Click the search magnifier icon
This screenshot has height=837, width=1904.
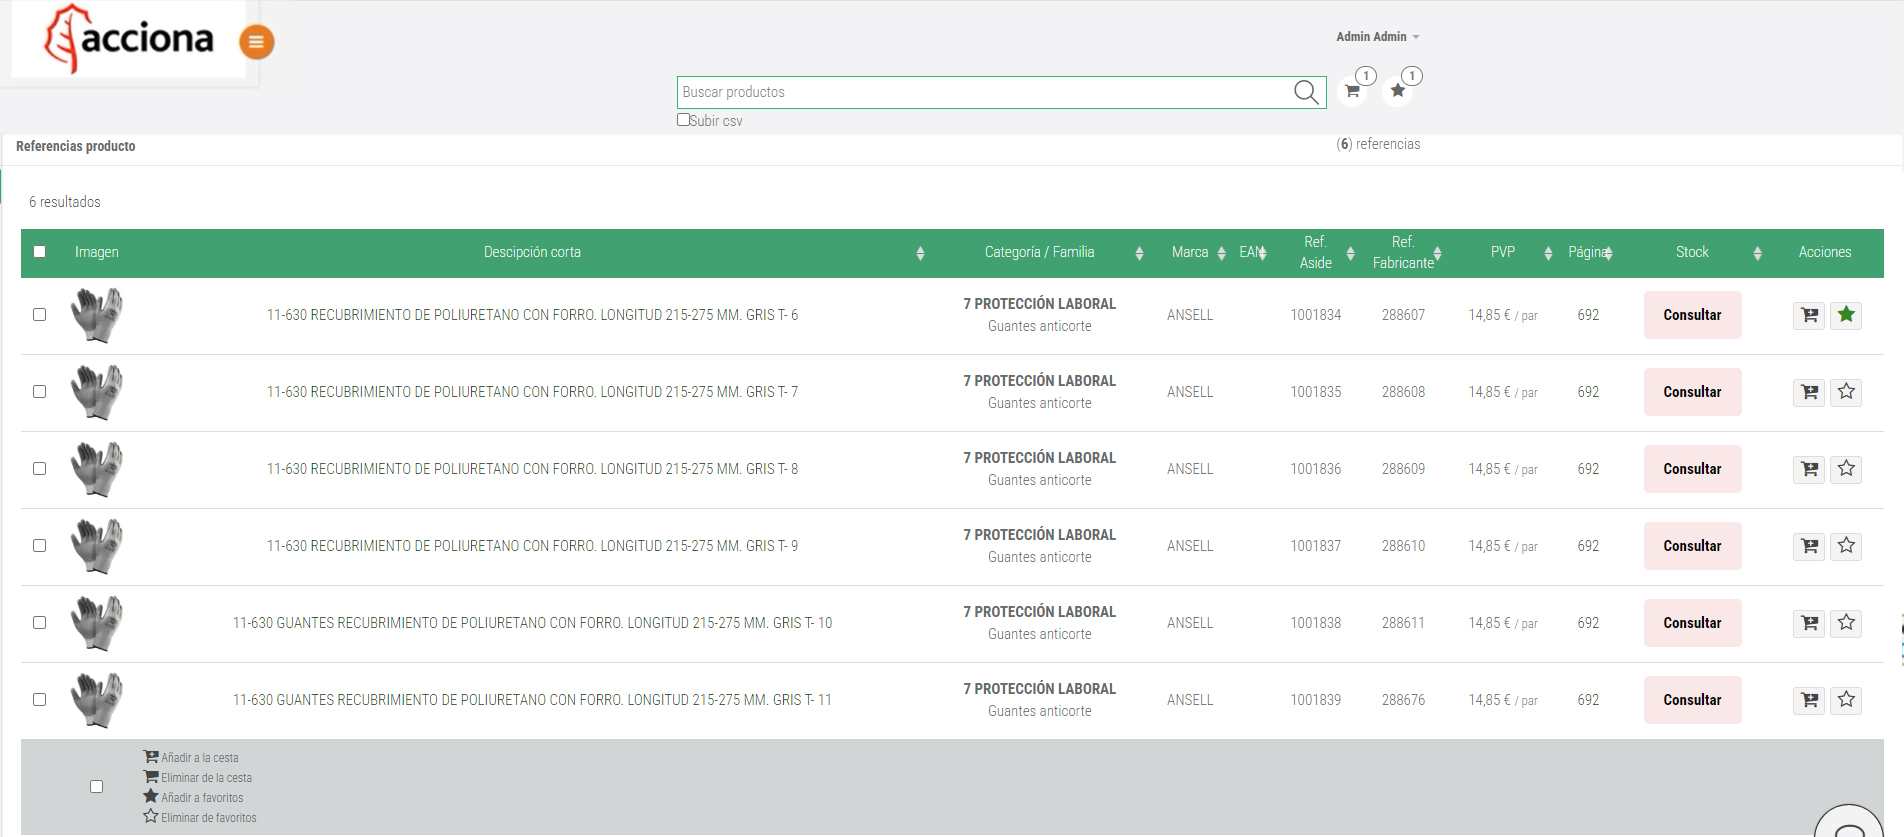[1305, 92]
